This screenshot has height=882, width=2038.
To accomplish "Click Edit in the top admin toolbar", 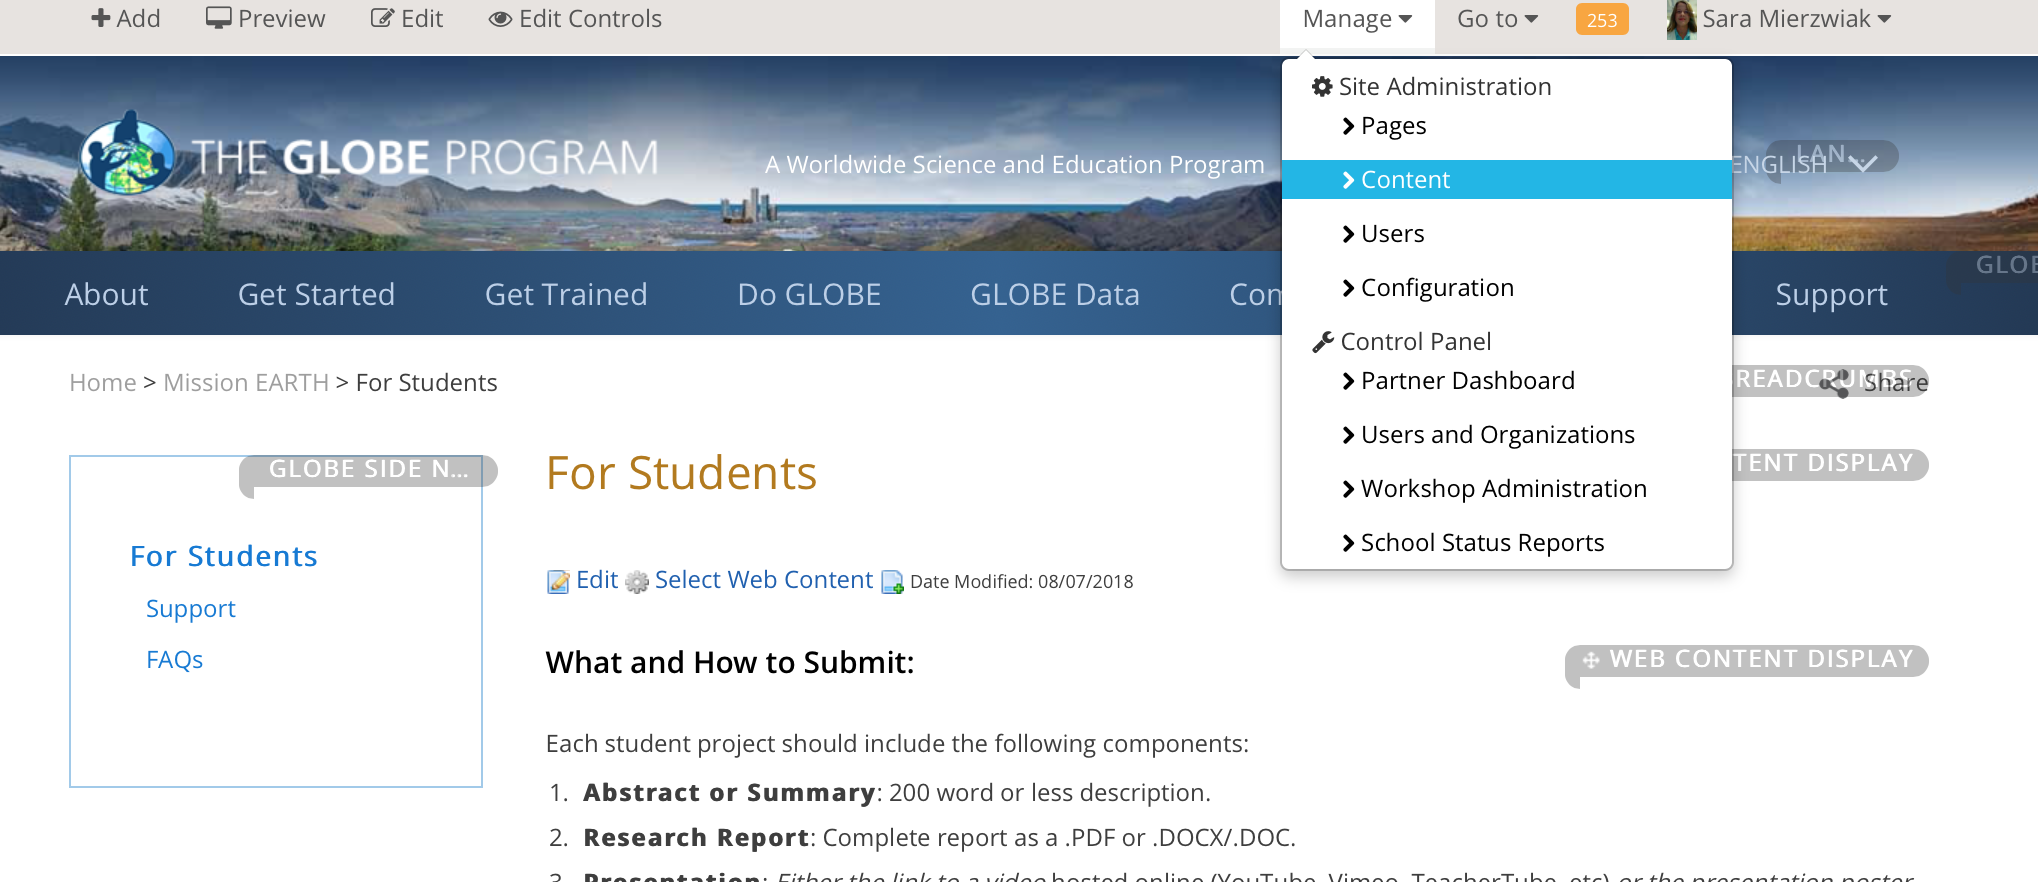I will point(407,19).
